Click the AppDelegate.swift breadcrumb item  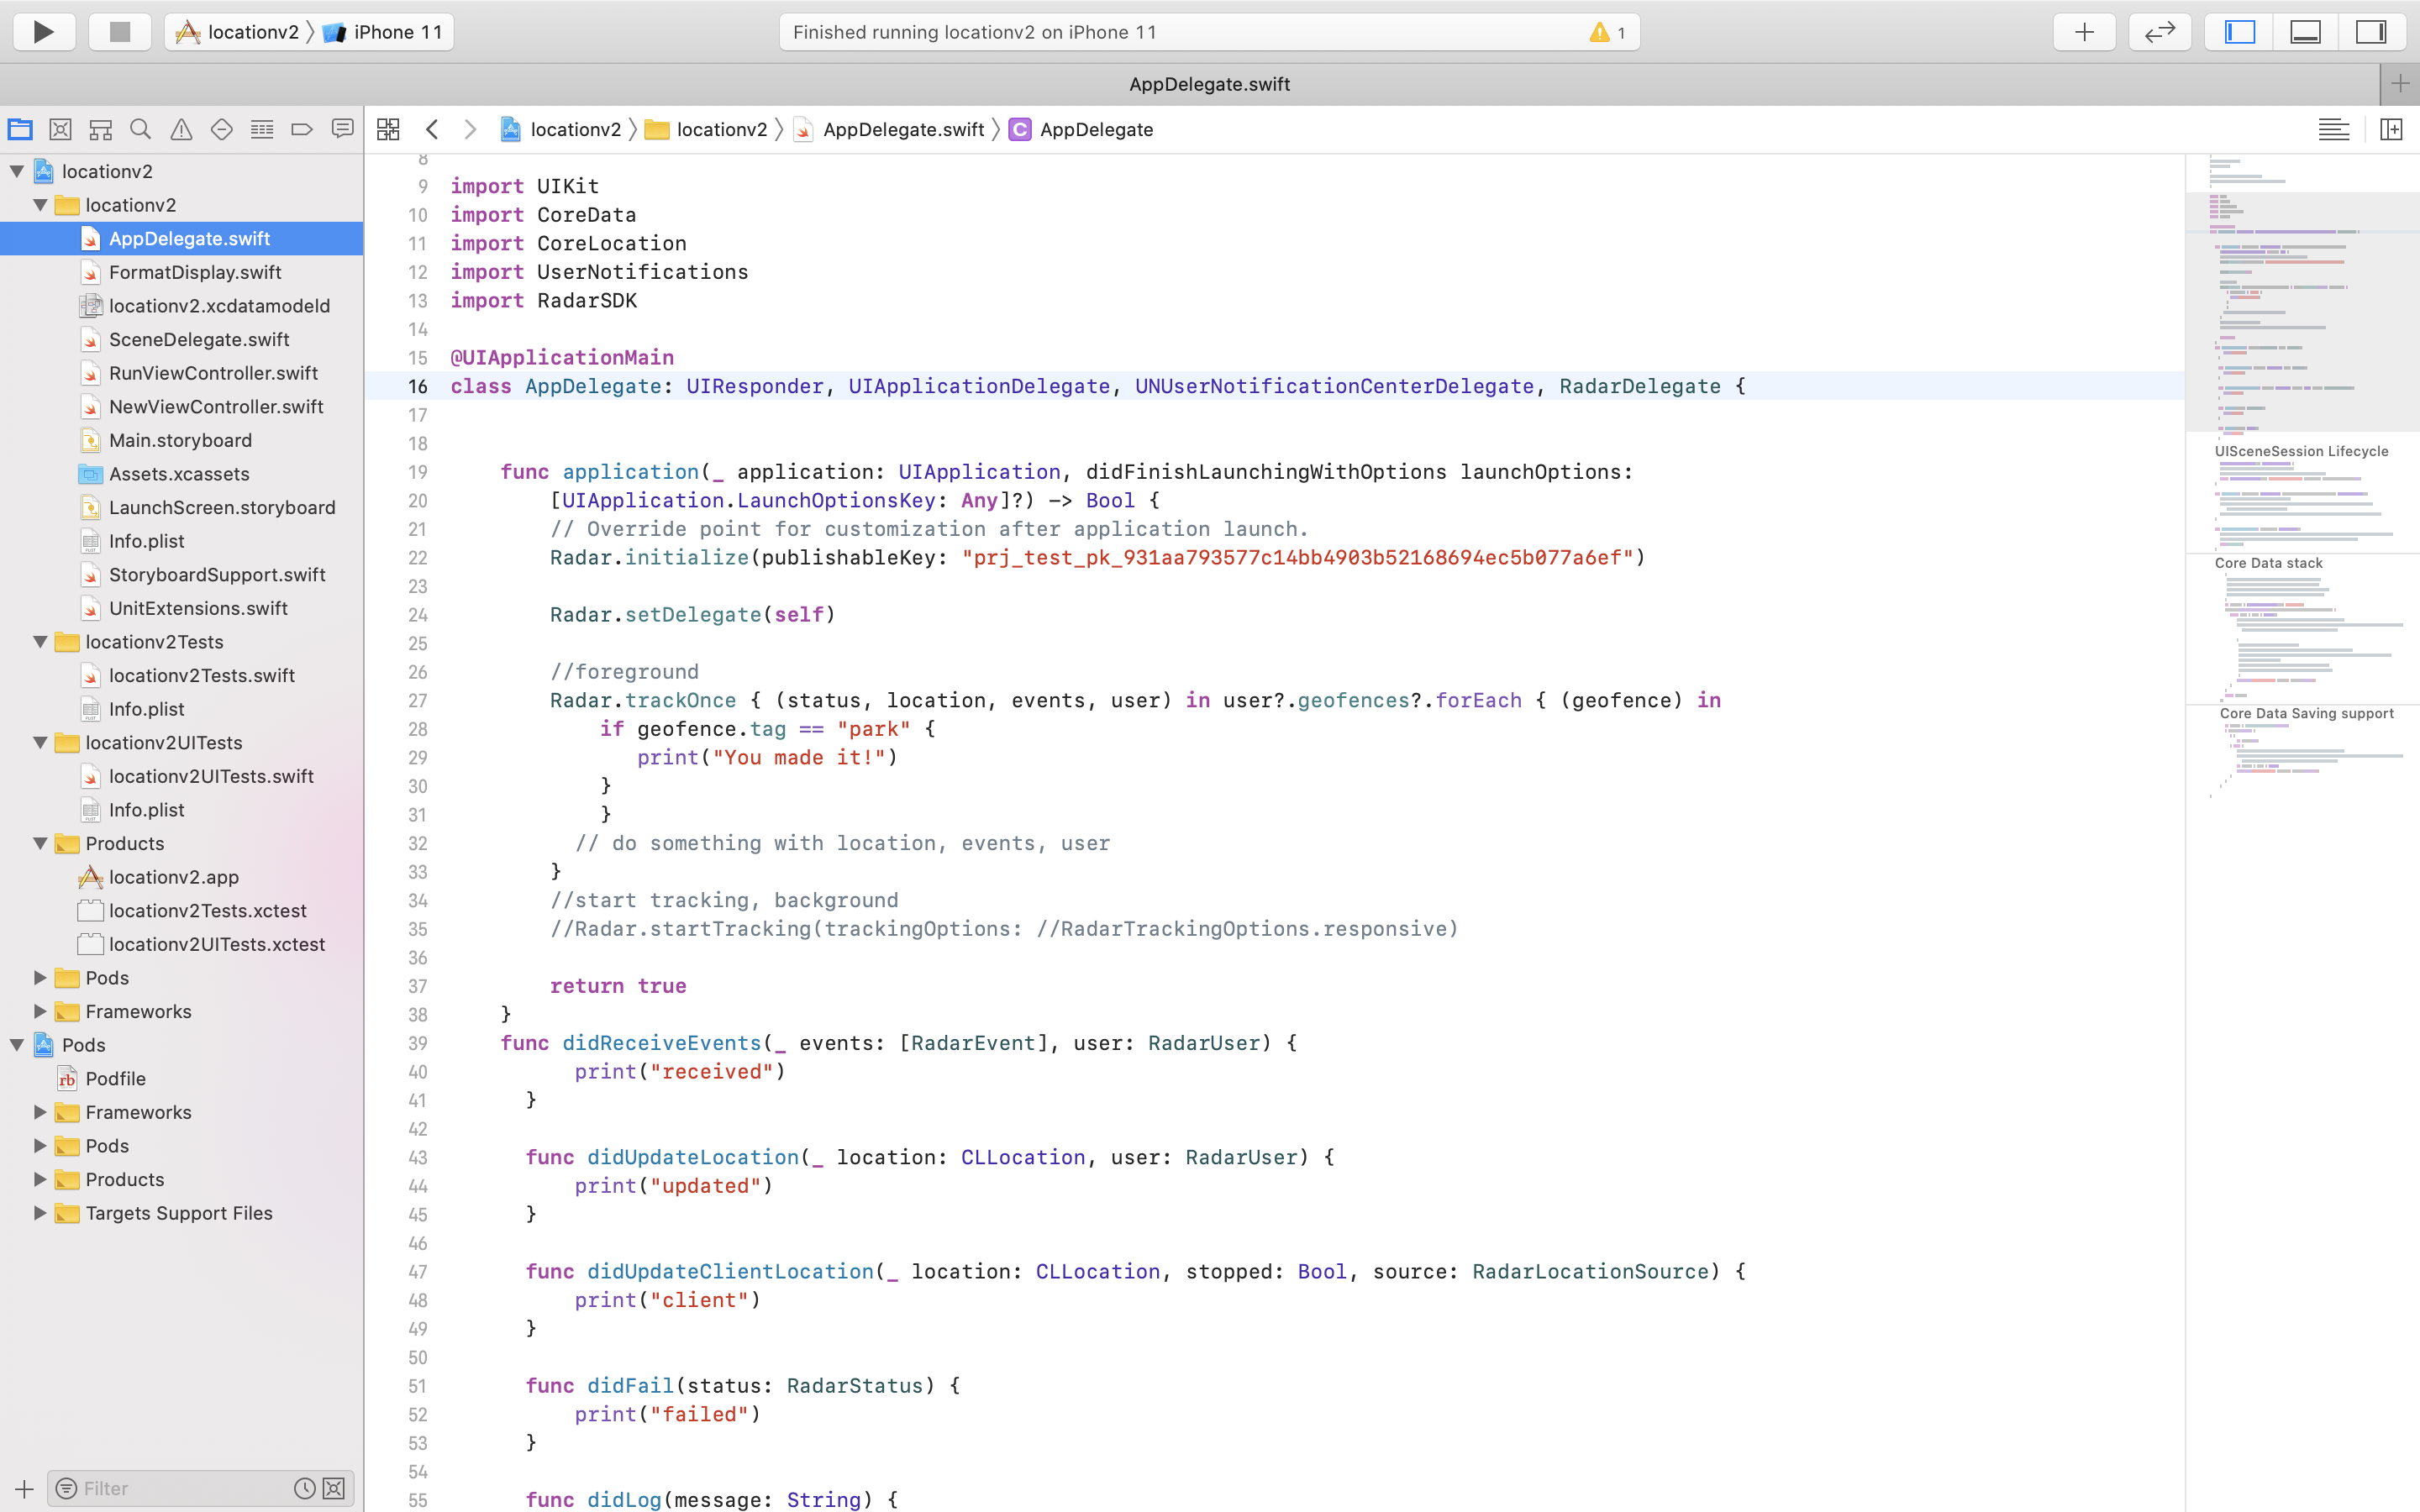click(x=902, y=129)
